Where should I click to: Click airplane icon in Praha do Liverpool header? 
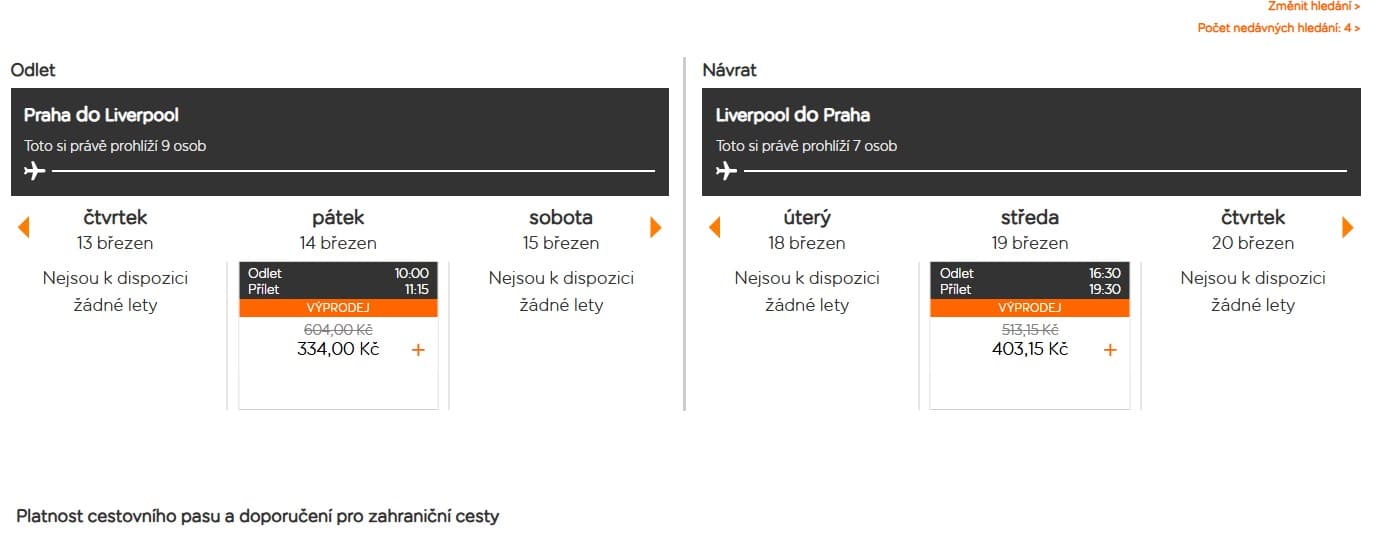(x=35, y=171)
